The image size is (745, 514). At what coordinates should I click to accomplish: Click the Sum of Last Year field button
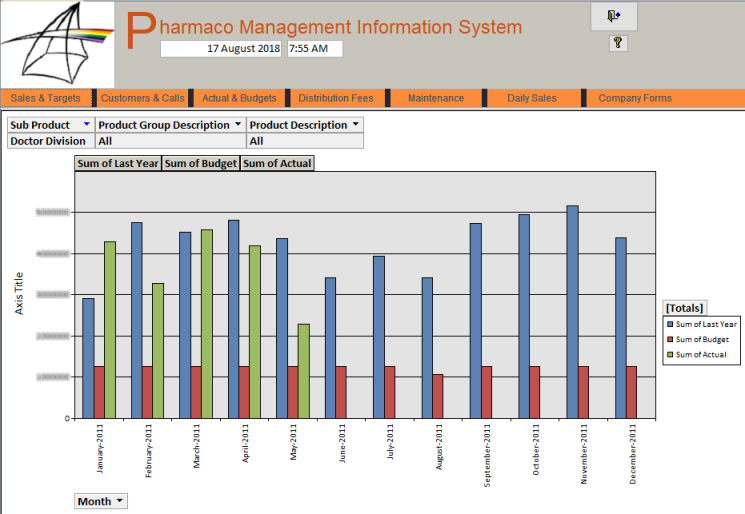point(118,163)
